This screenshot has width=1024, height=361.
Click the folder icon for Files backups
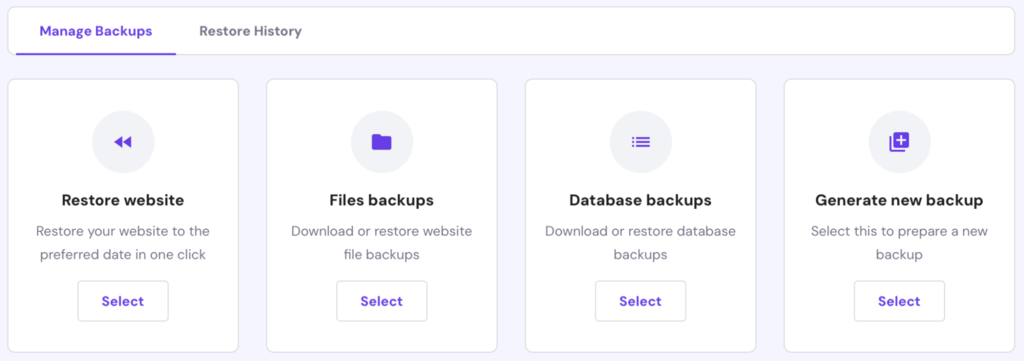[381, 142]
